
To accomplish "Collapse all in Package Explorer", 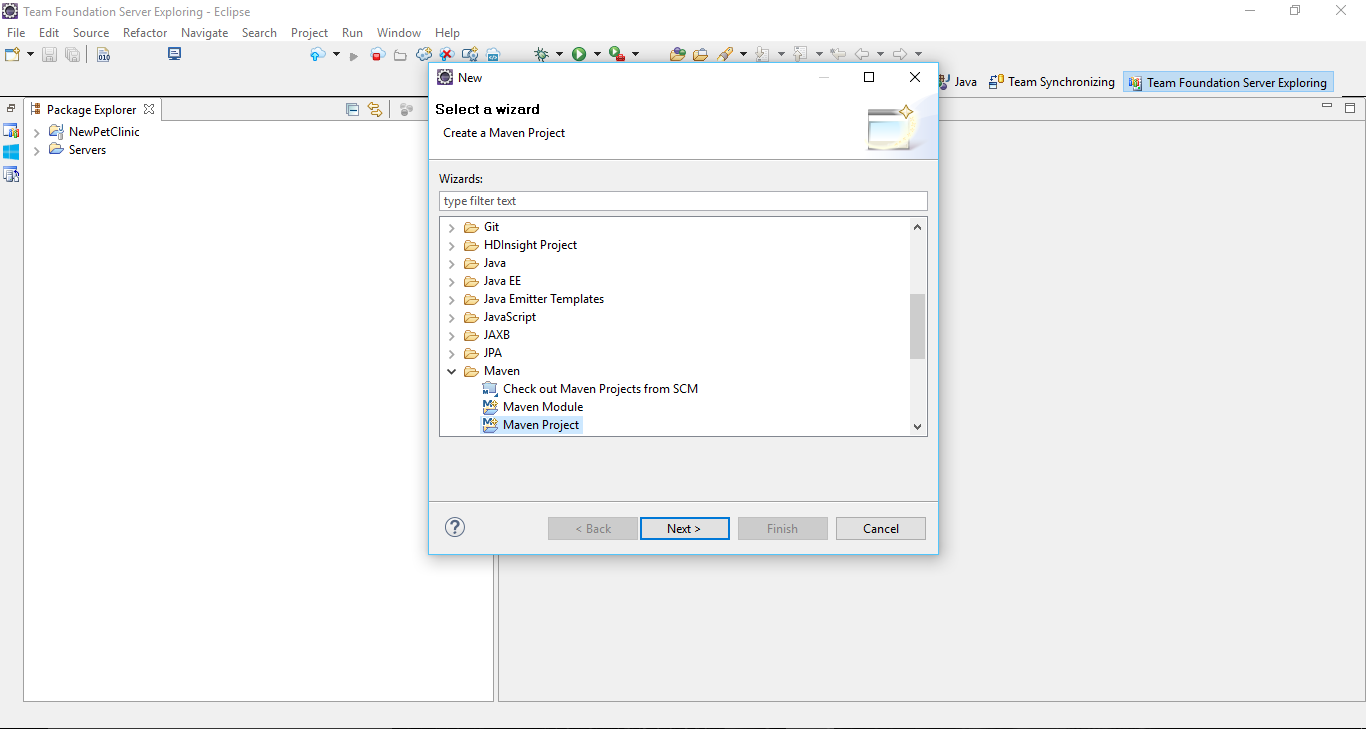I will click(x=352, y=110).
